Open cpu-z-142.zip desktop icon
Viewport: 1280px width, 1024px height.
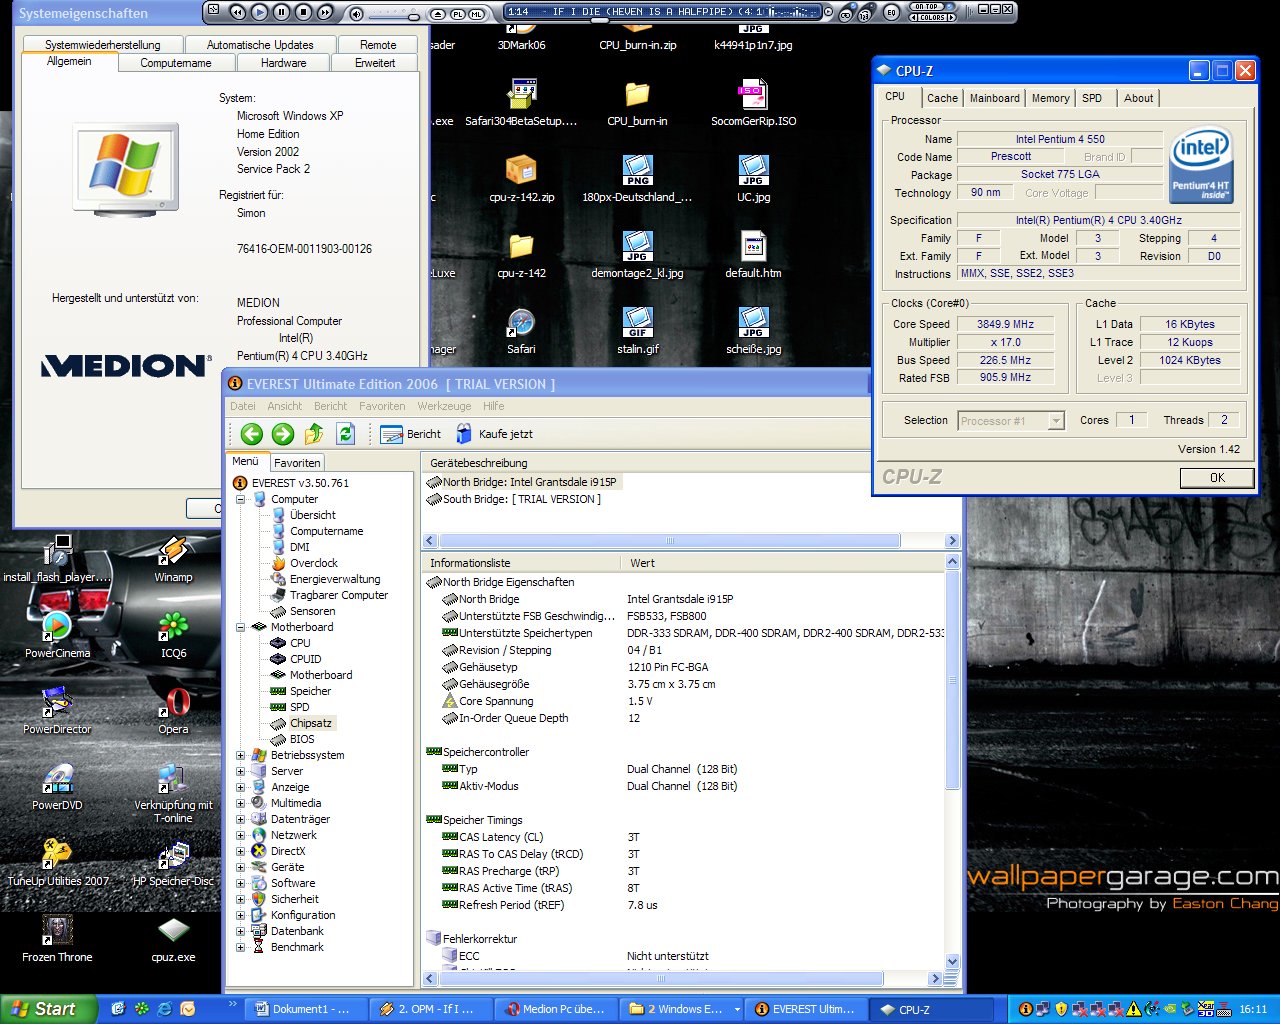point(521,178)
